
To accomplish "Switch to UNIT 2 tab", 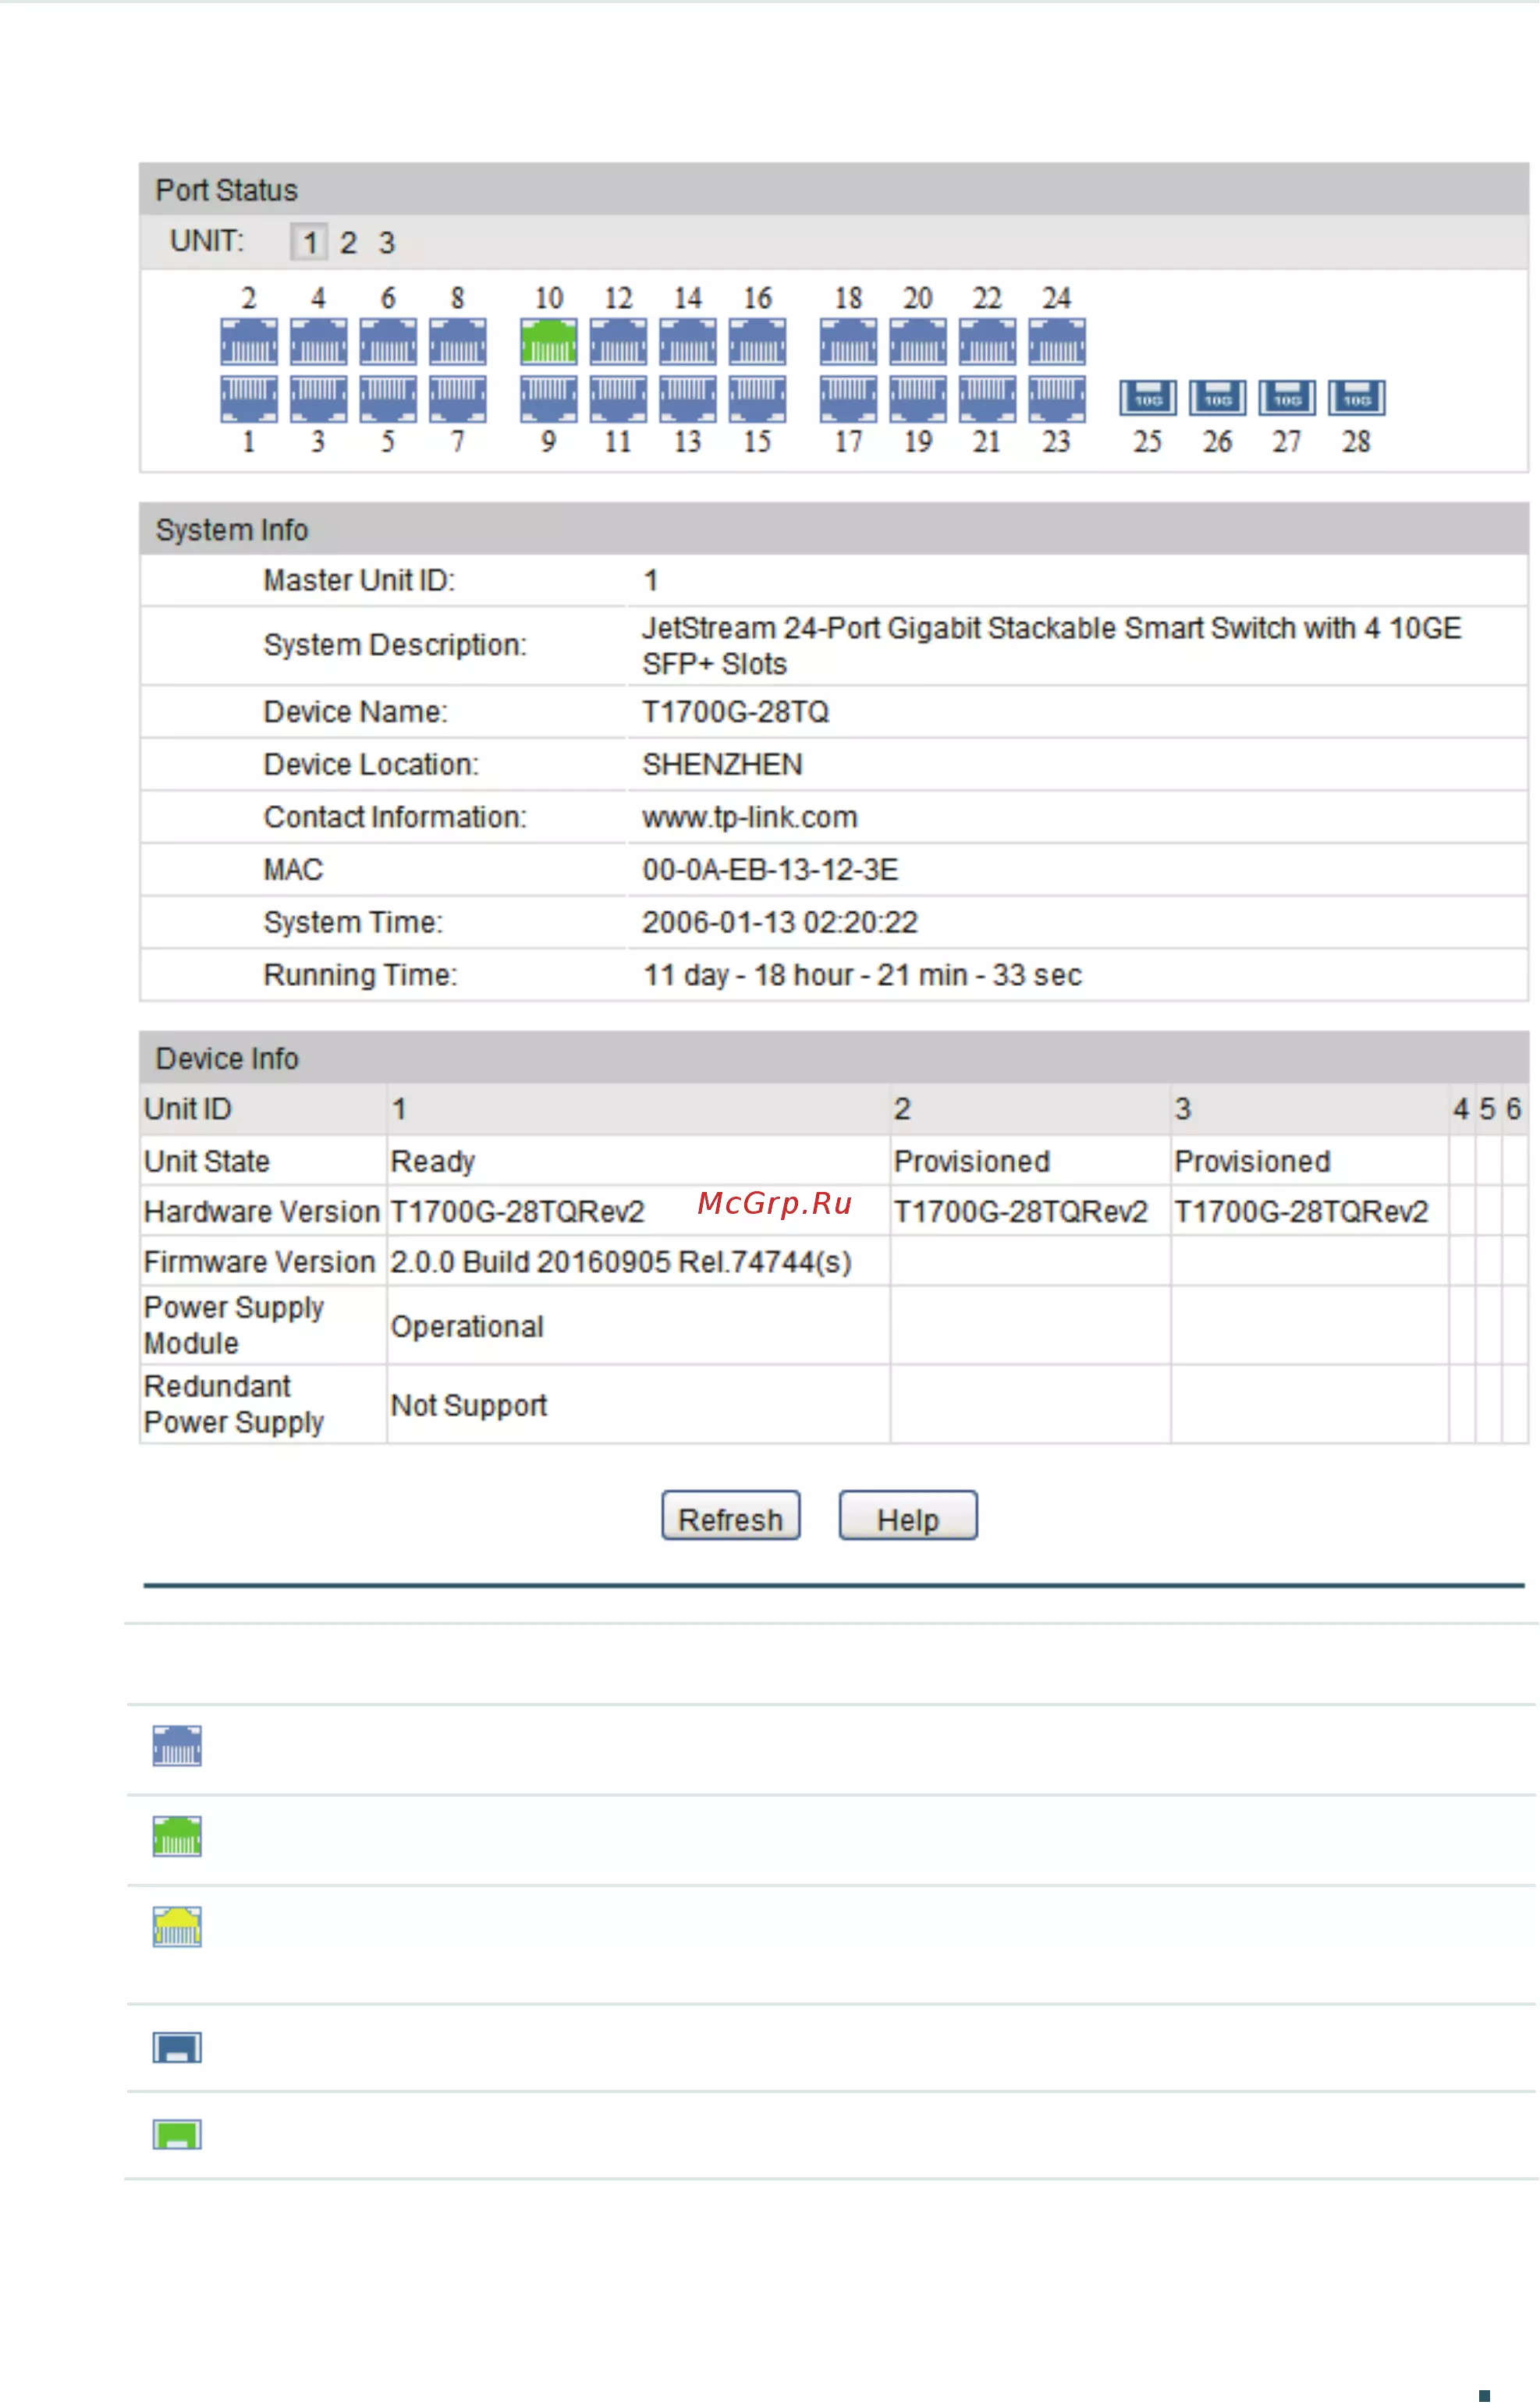I will [348, 242].
